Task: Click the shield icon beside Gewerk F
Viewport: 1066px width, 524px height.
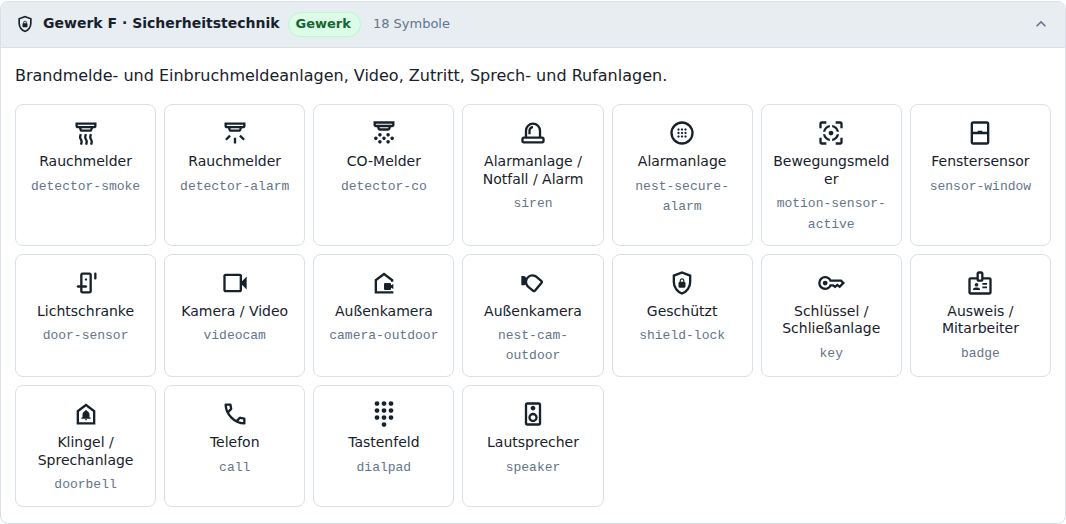Action: click(25, 24)
